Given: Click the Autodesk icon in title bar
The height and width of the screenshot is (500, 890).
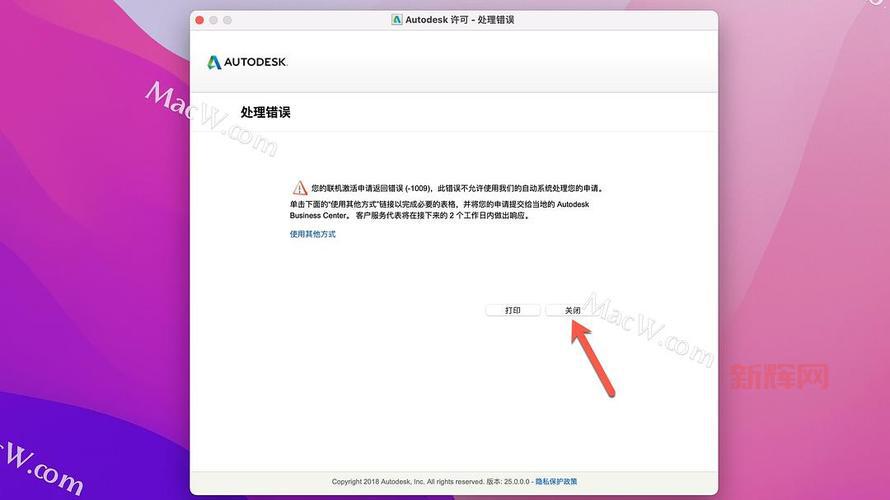Looking at the screenshot, I should coord(397,20).
